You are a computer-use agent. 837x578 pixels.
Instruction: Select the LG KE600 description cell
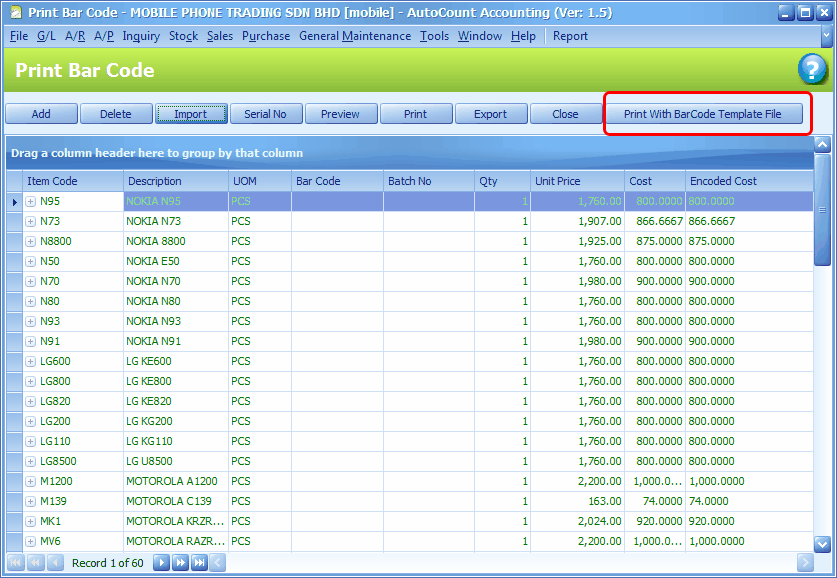[x=176, y=361]
